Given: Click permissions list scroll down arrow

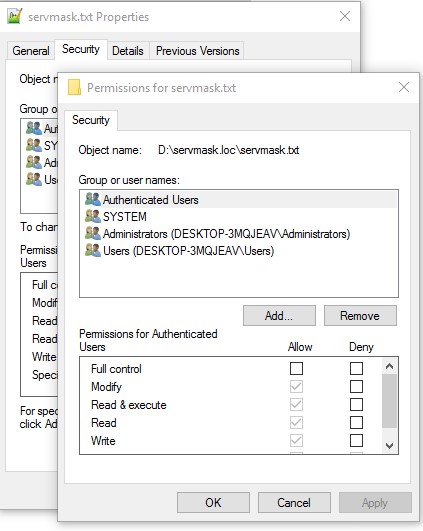Looking at the screenshot, I should point(389,446).
